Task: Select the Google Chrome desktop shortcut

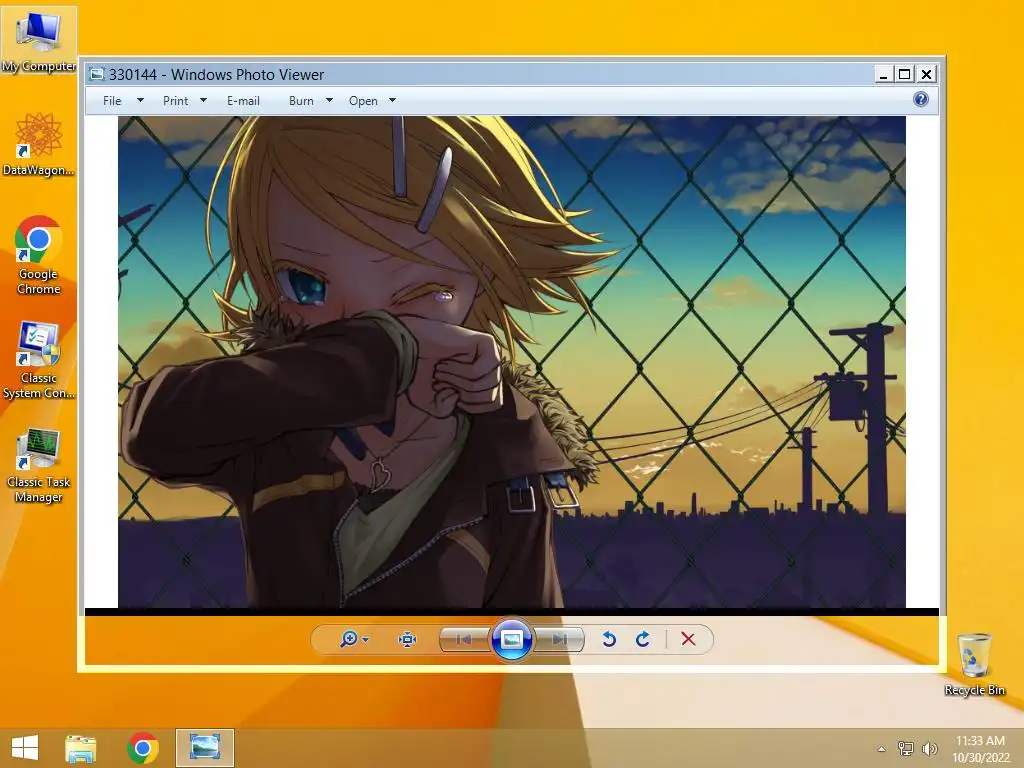Action: tap(39, 255)
